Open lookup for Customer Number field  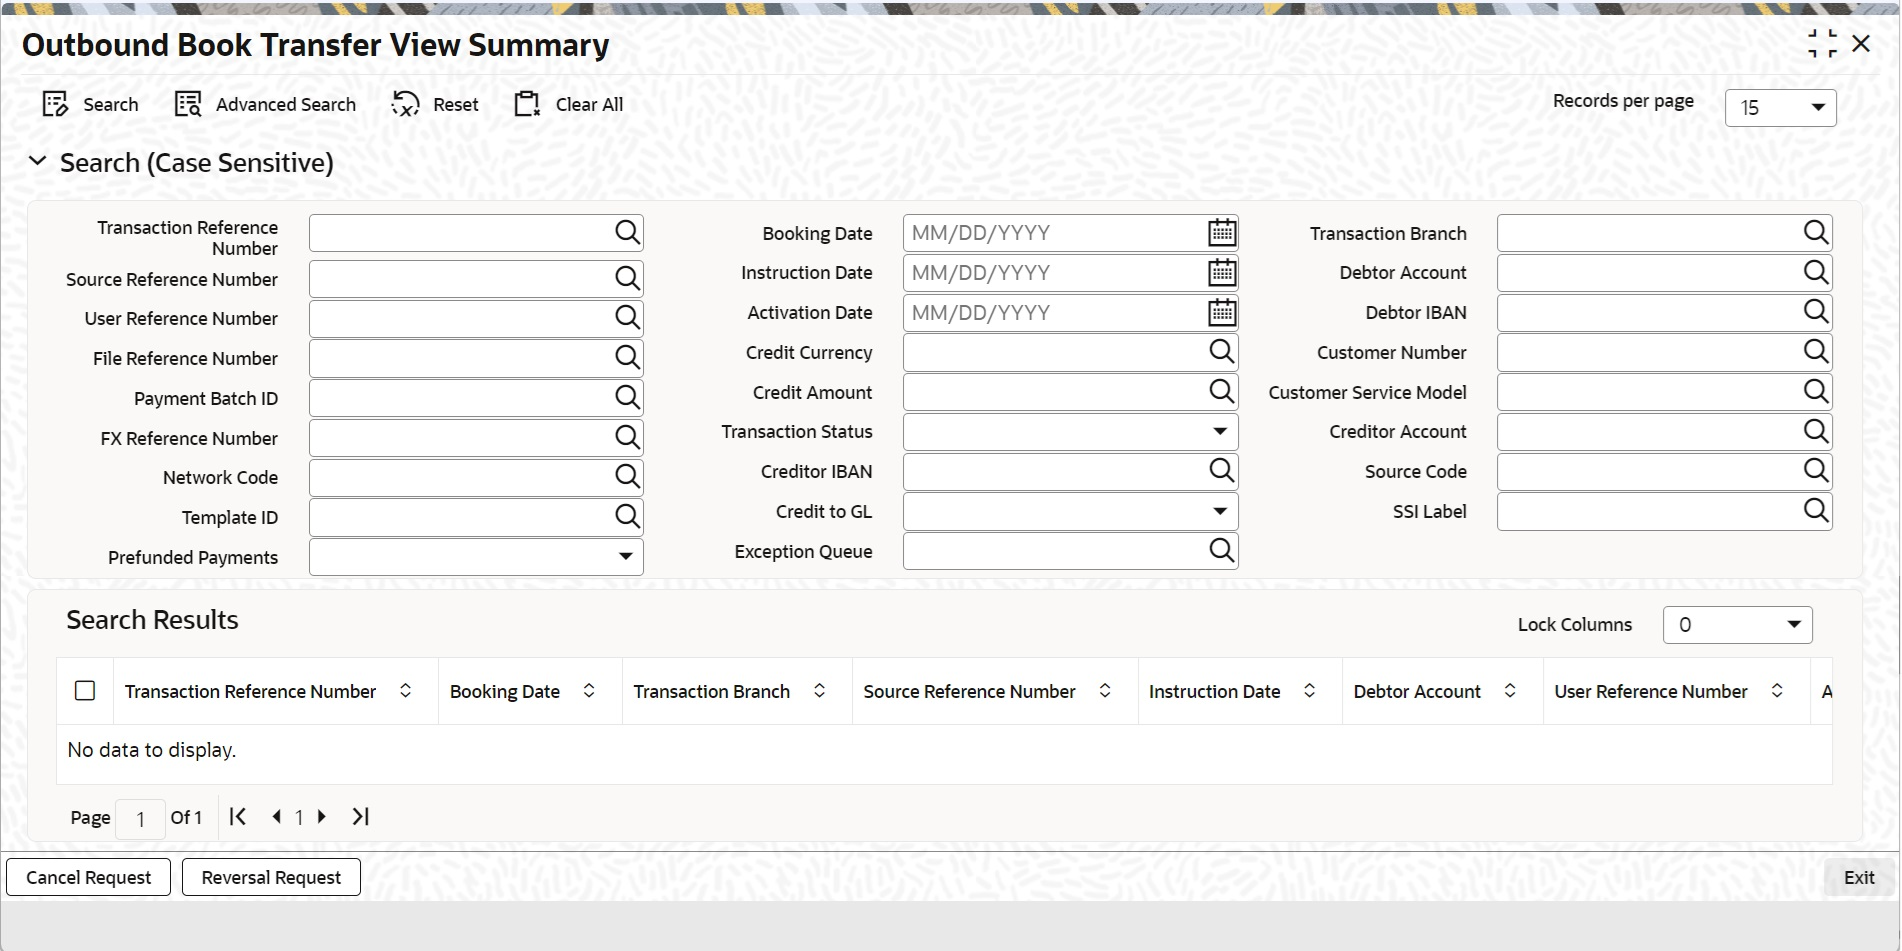tap(1816, 352)
